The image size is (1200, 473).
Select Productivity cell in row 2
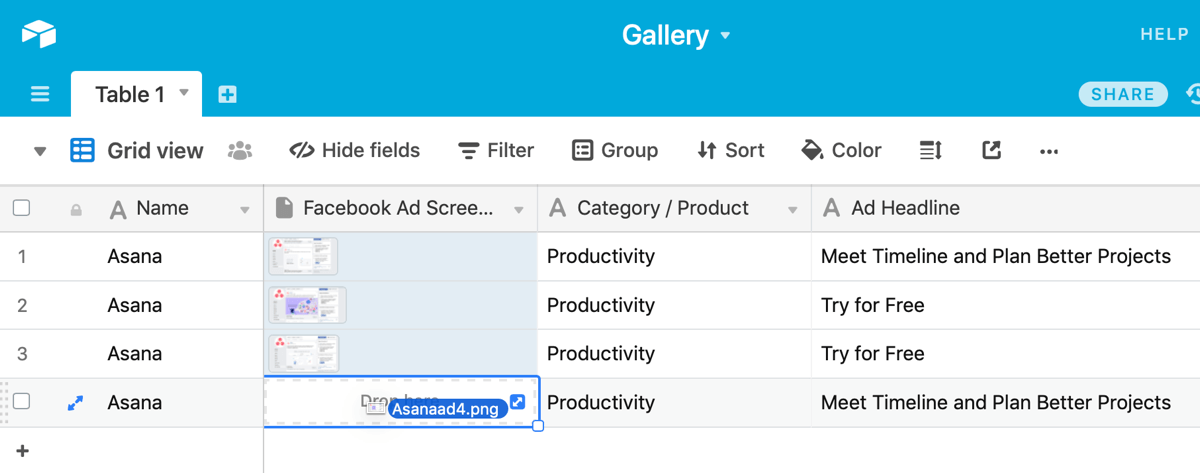pos(674,305)
